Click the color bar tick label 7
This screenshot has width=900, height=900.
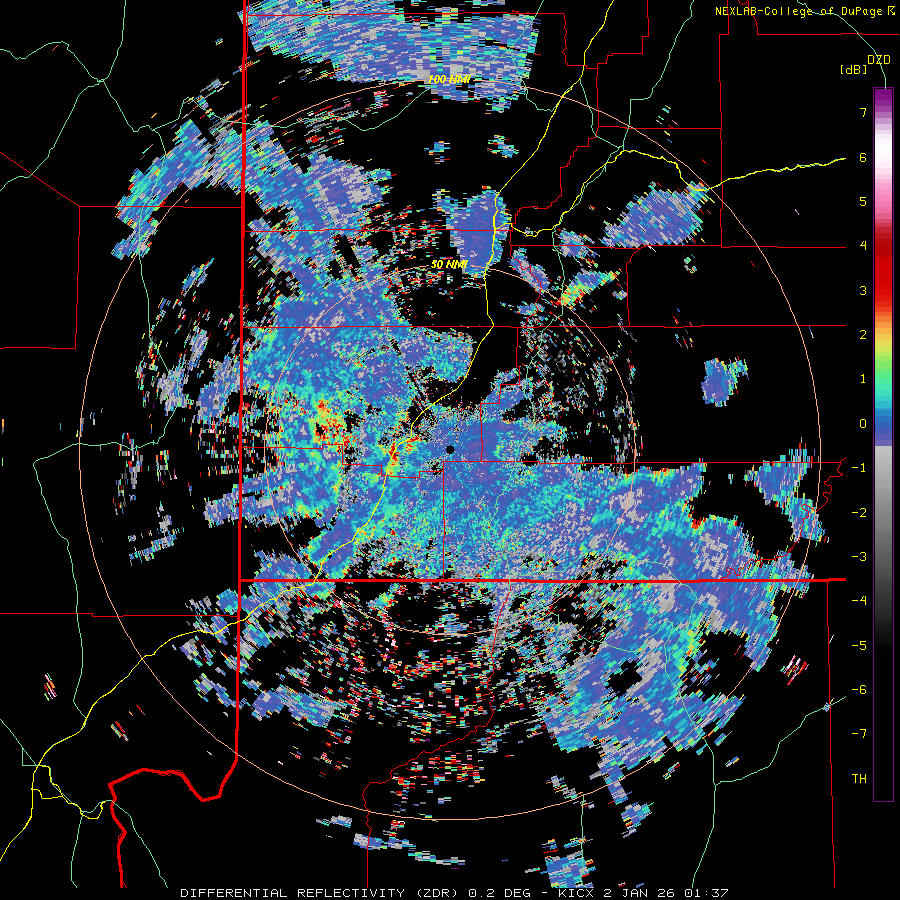(x=863, y=112)
